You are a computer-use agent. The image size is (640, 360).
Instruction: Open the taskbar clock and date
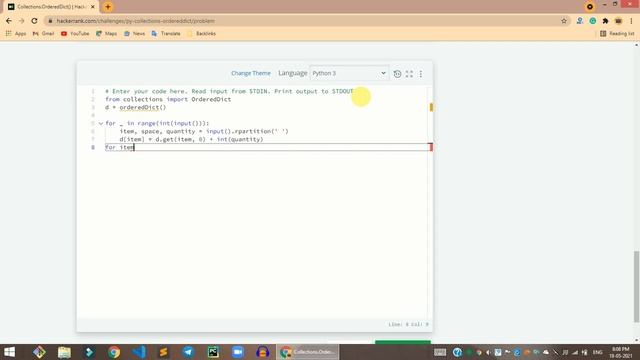click(x=621, y=352)
